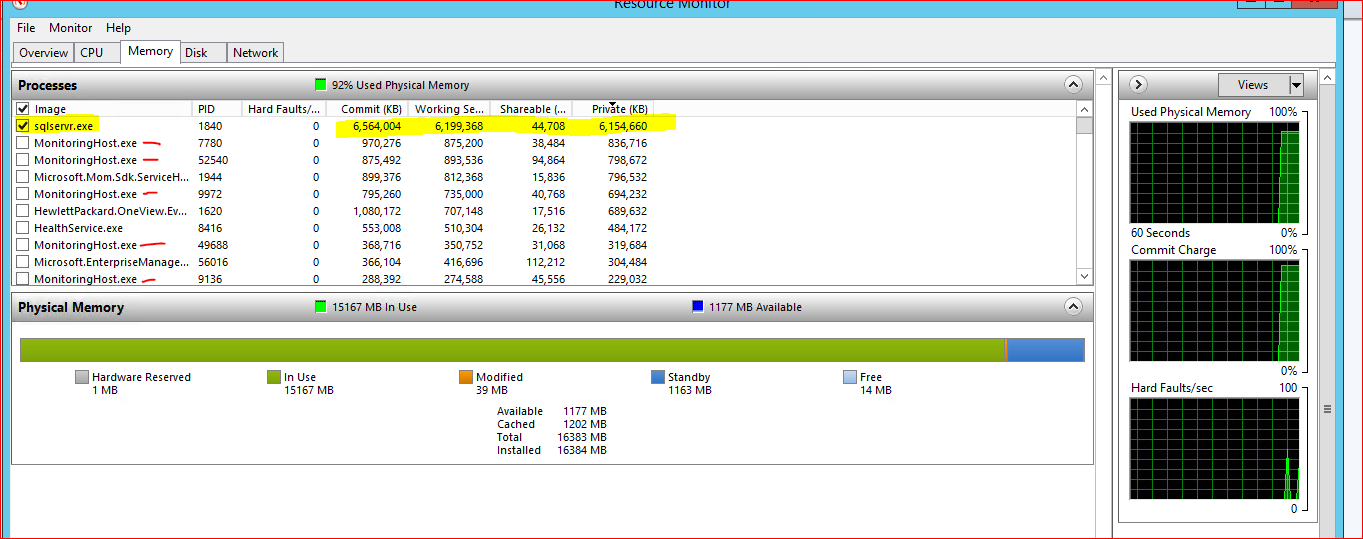Image resolution: width=1363 pixels, height=539 pixels.
Task: Uncheck the sqlservr.exe process checkbox
Action: [x=23, y=126]
